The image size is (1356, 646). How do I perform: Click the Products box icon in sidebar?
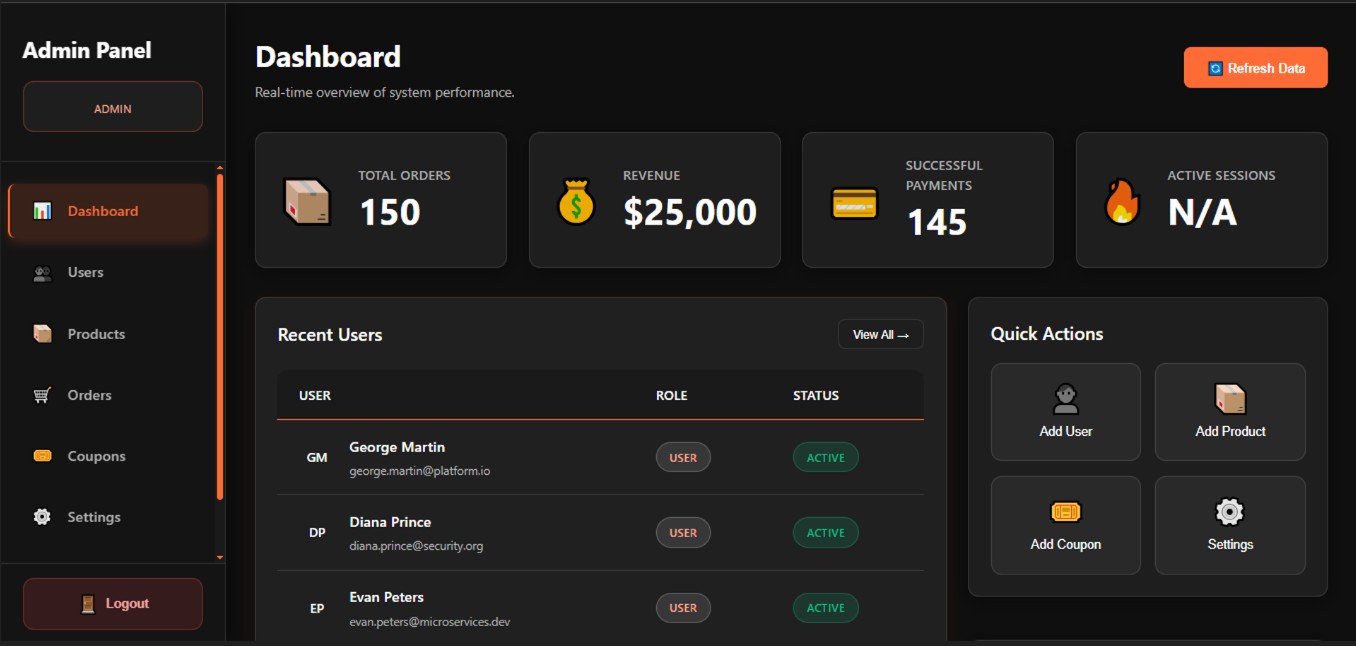[x=42, y=334]
